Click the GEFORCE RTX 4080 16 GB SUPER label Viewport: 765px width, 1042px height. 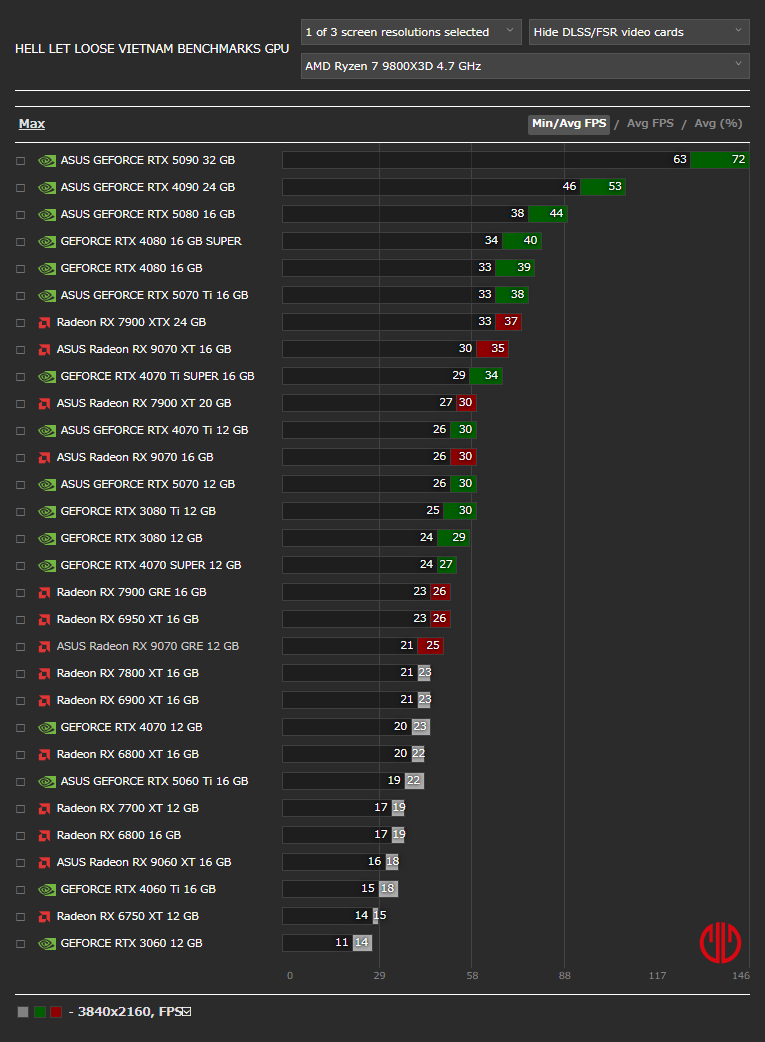pyautogui.click(x=151, y=241)
